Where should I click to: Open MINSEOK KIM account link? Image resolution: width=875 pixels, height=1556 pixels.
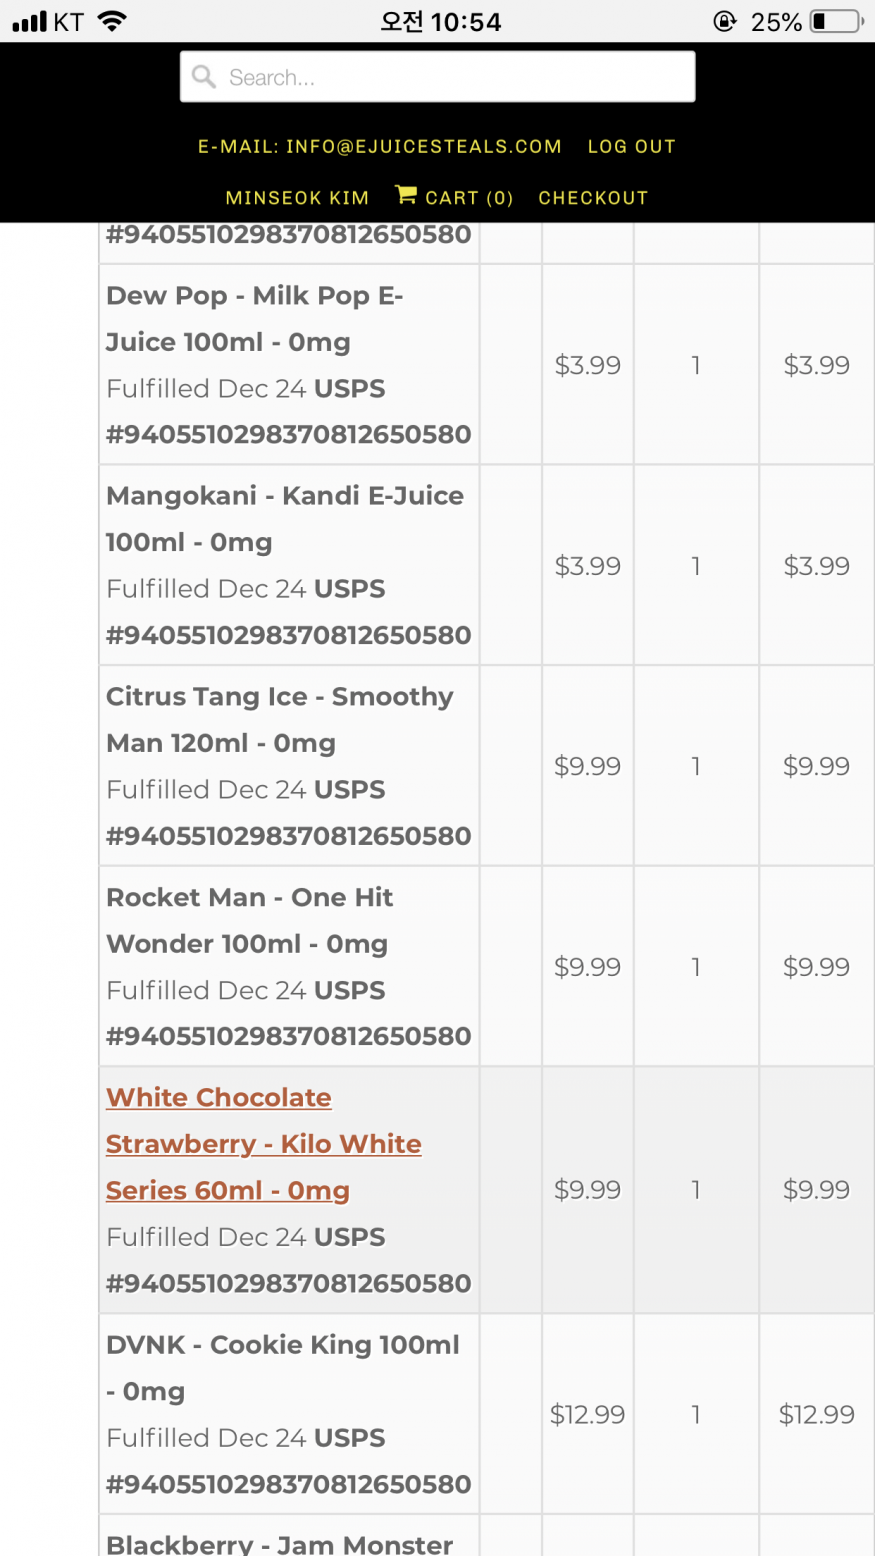click(297, 198)
